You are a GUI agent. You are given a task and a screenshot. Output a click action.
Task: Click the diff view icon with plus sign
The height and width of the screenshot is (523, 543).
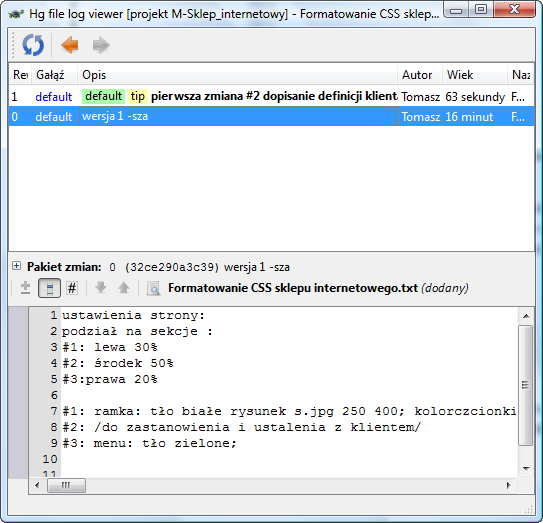25,288
